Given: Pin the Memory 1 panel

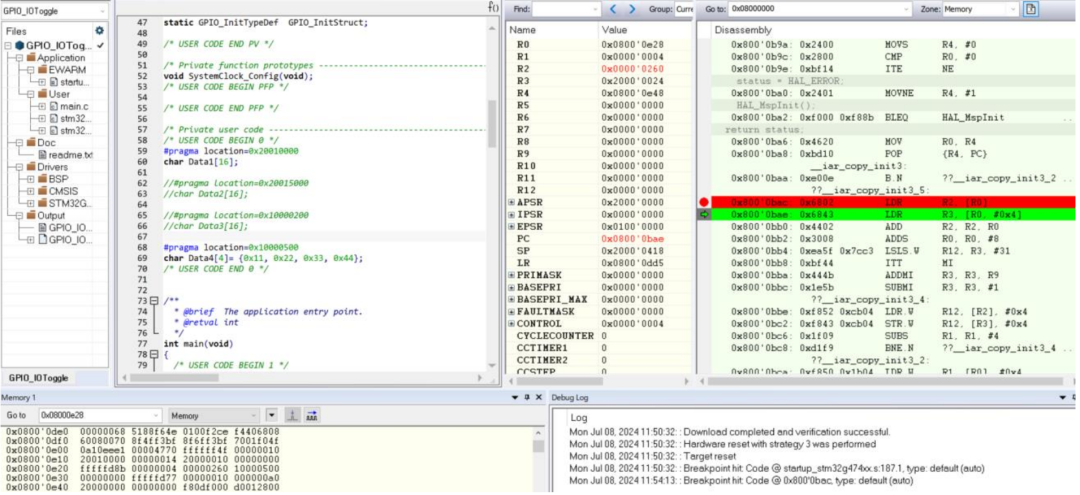Looking at the screenshot, I should click(x=527, y=398).
